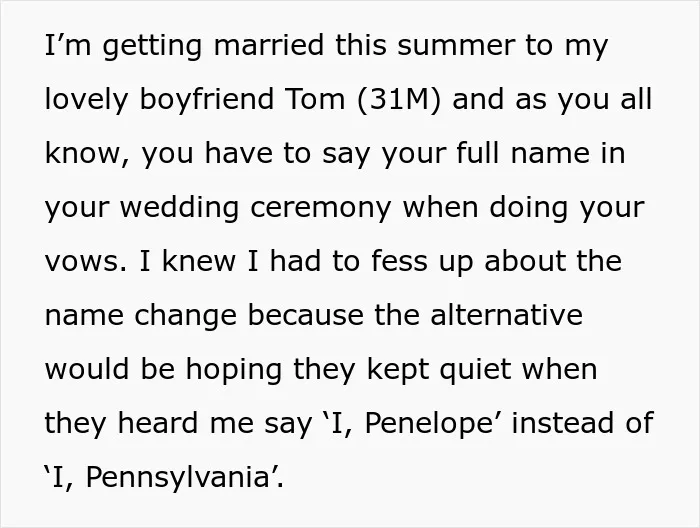Viewport: 700px width, 528px height.
Task: Click the '(31M)' age tag
Action: click(399, 100)
